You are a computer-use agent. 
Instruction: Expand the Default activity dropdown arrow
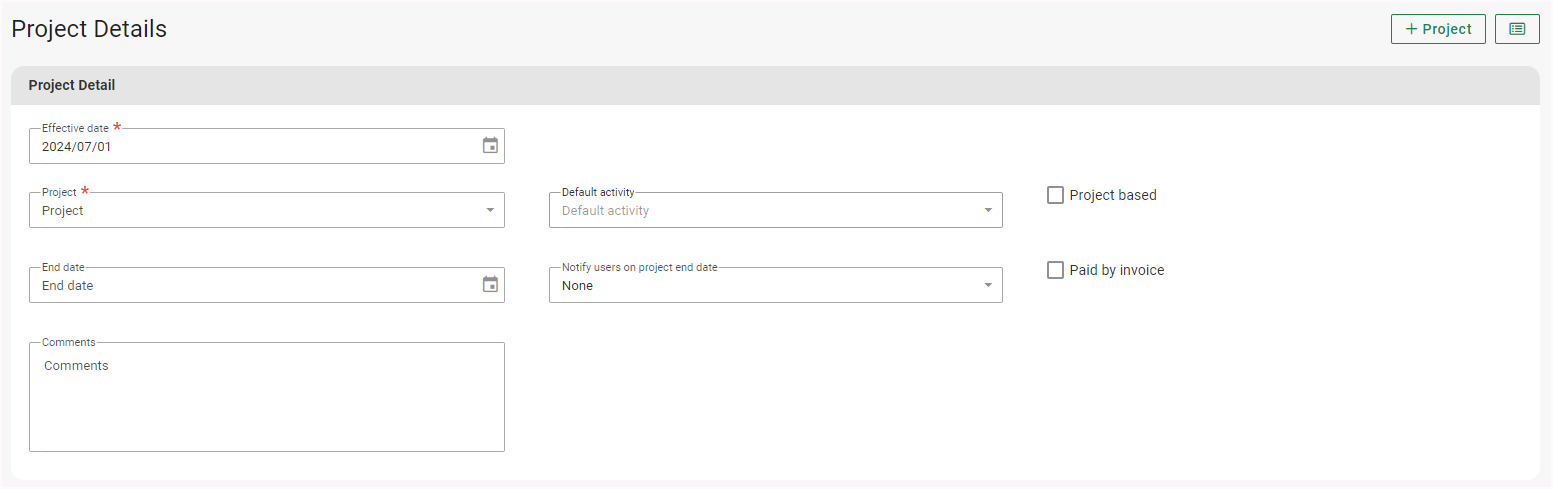pyautogui.click(x=988, y=210)
